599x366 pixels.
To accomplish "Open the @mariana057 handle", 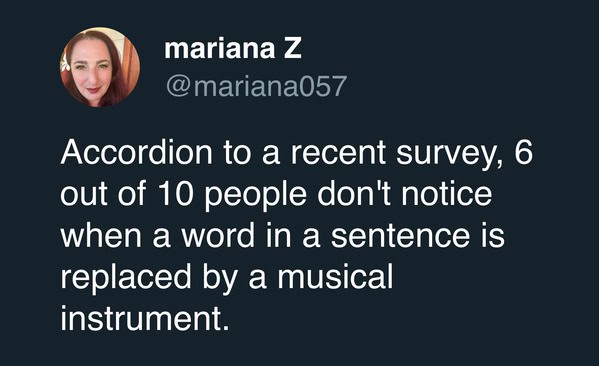I will pyautogui.click(x=256, y=86).
